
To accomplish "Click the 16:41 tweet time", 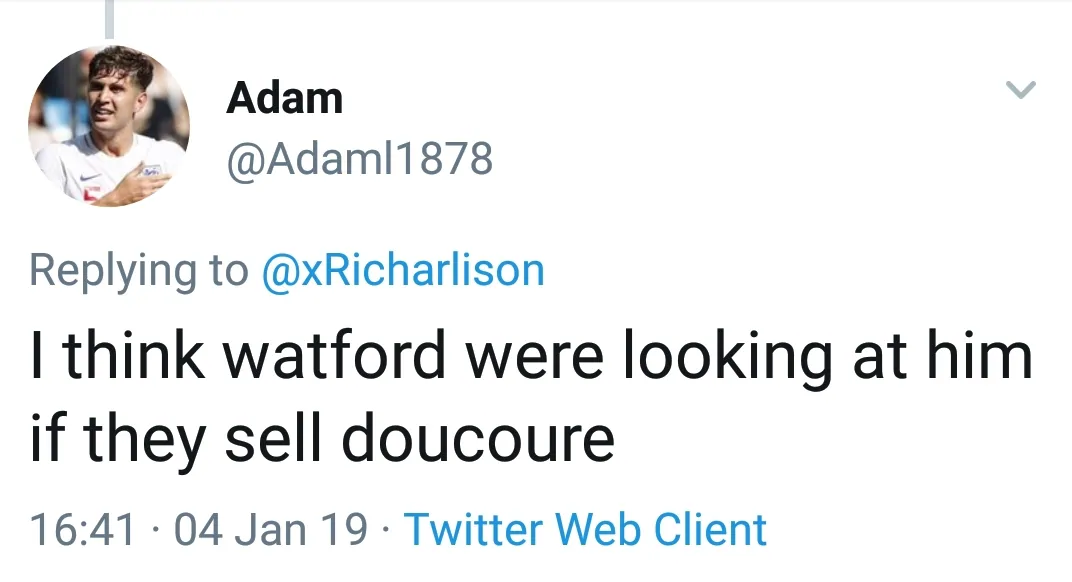I will click(82, 529).
